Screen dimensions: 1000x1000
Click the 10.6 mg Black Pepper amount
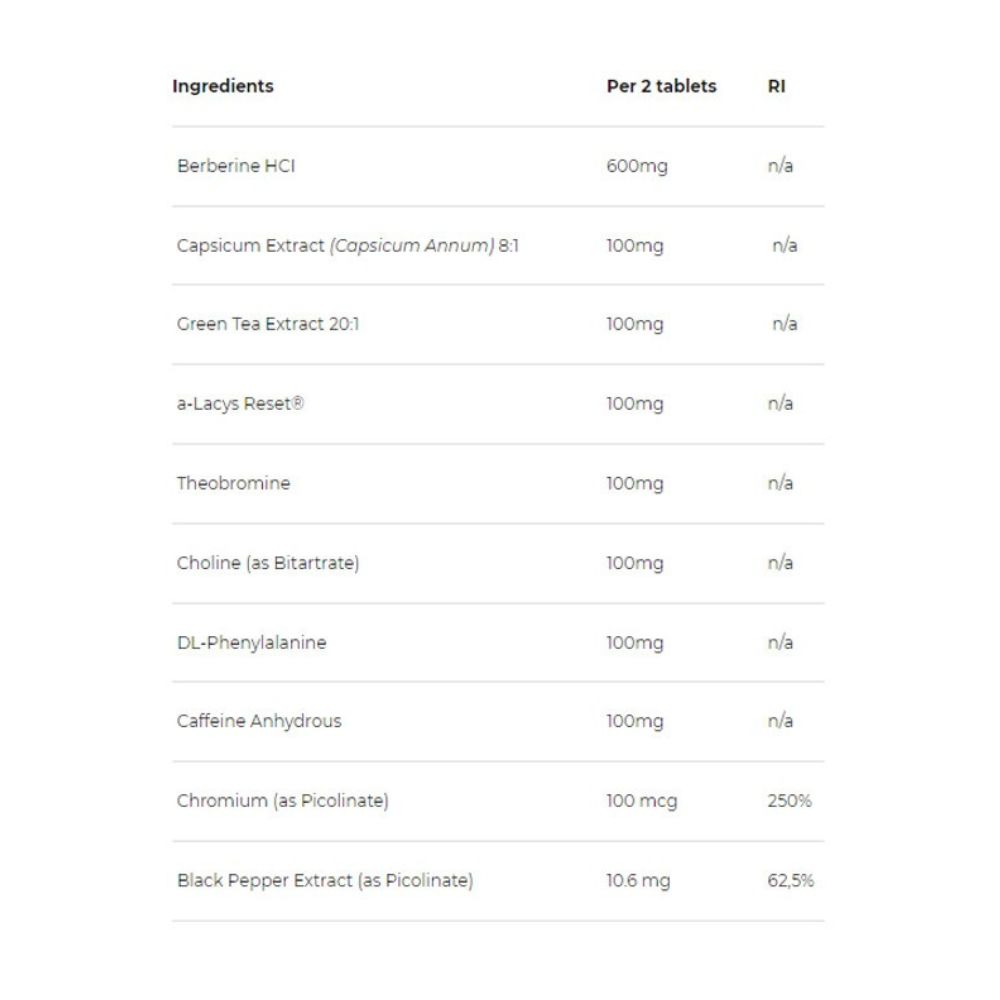(638, 881)
